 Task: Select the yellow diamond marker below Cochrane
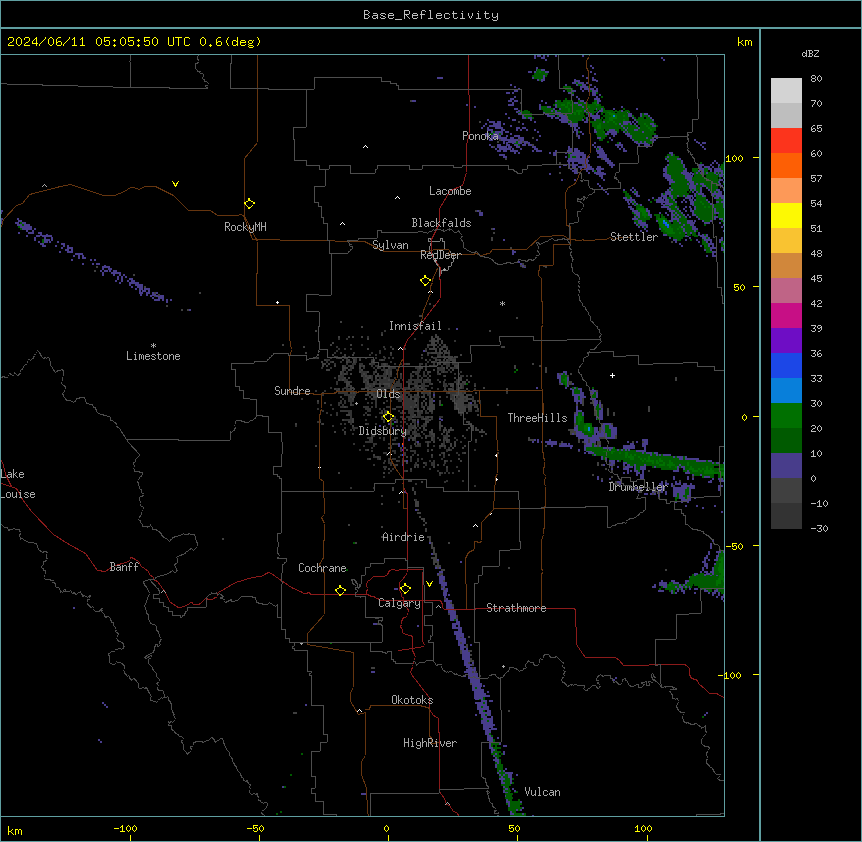pyautogui.click(x=340, y=590)
